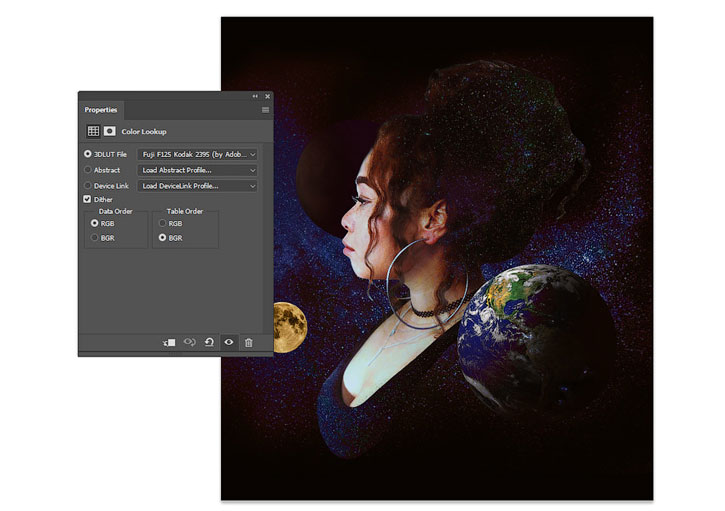View previous state icon

190,342
